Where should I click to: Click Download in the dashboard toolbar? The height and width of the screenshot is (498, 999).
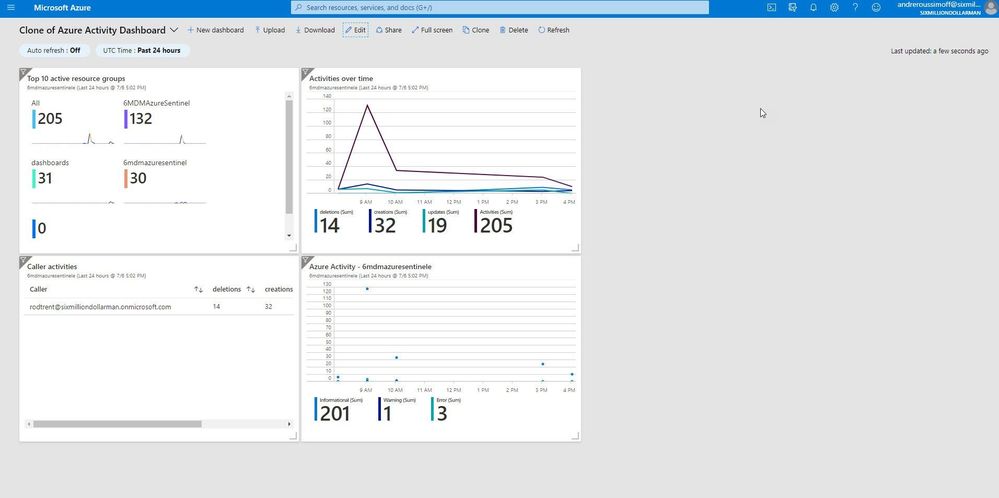(315, 30)
